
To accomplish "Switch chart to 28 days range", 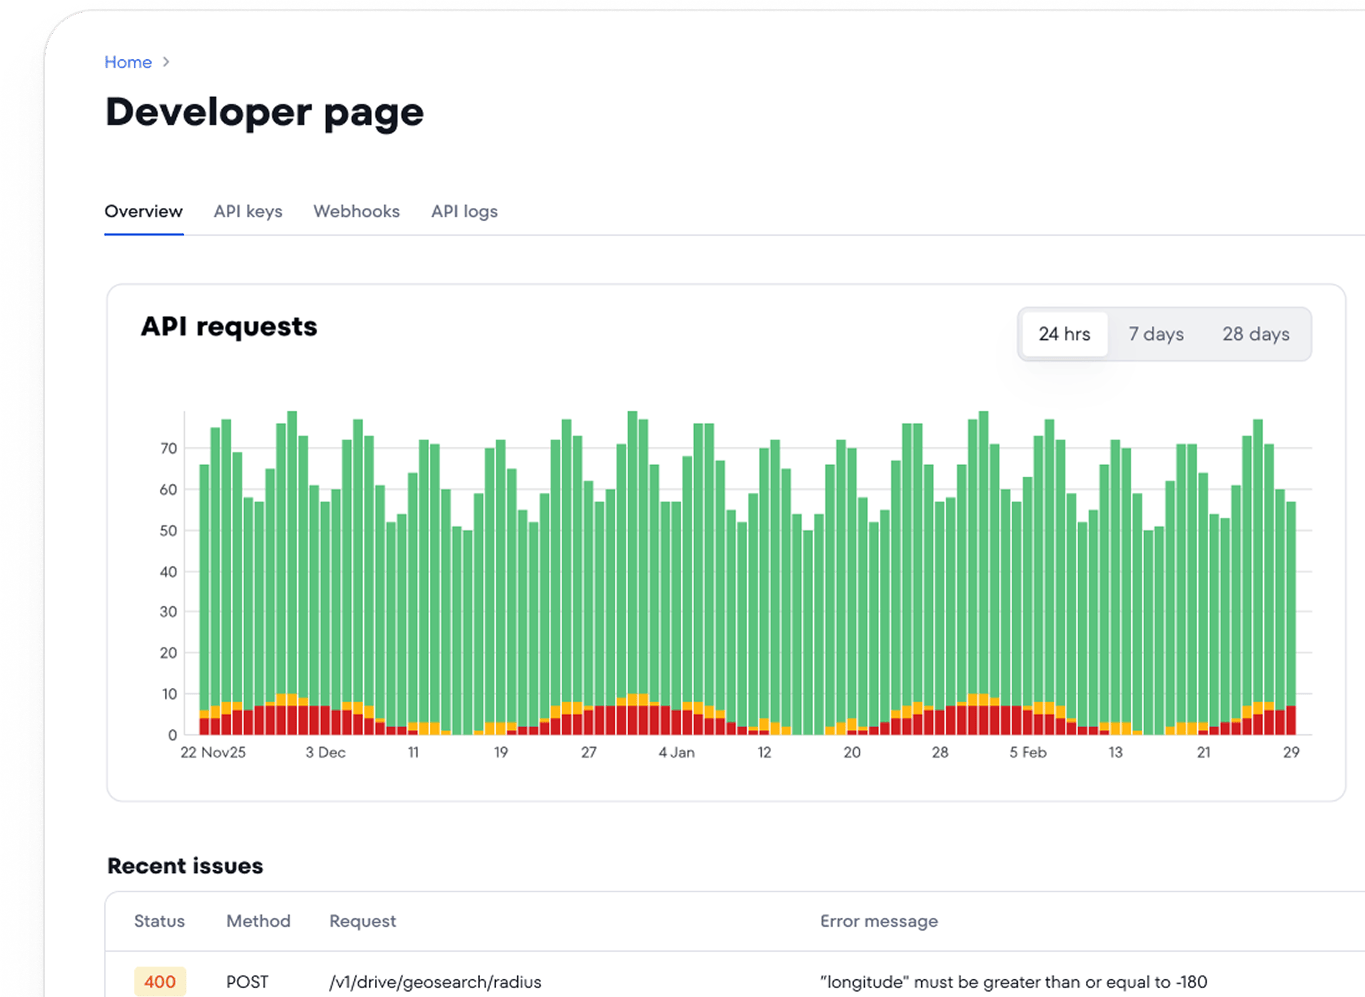I will (x=1256, y=334).
